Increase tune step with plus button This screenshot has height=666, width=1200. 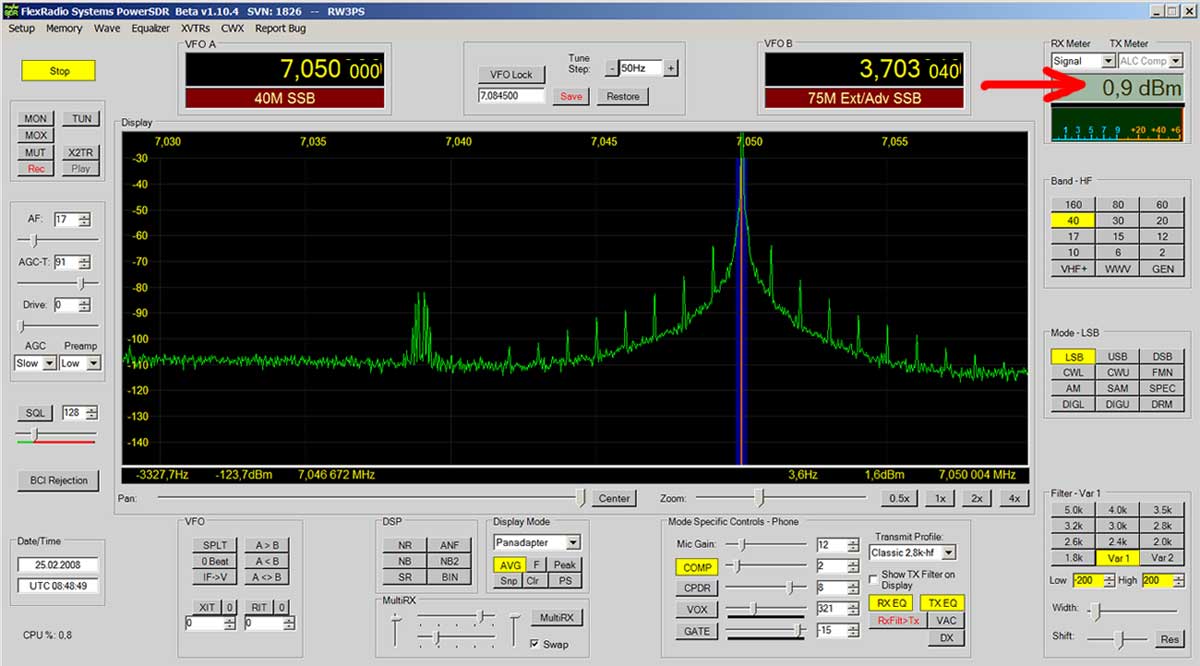point(671,68)
